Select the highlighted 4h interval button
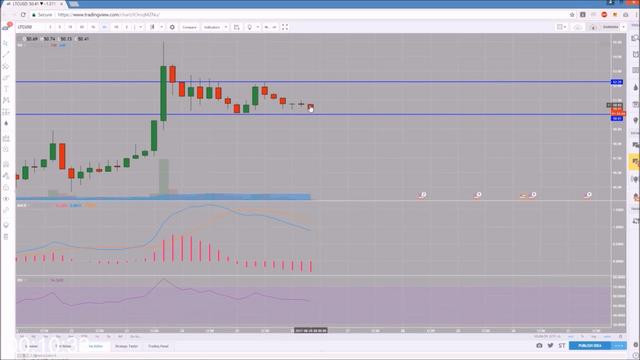Screen dimensions: 640x360 click(104, 27)
